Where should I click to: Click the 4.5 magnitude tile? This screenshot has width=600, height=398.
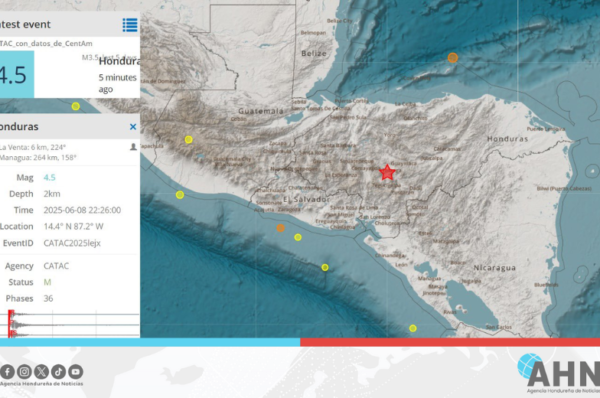coord(17,74)
